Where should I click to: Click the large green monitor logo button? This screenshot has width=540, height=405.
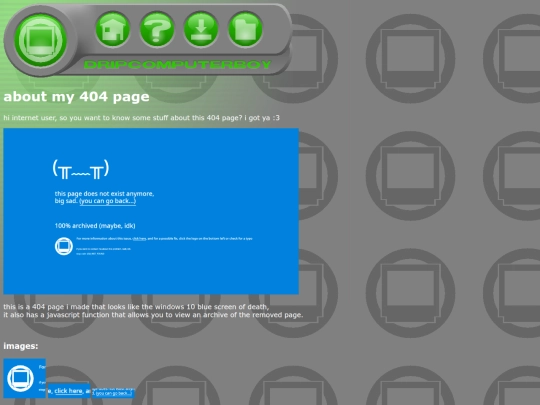tap(40, 40)
